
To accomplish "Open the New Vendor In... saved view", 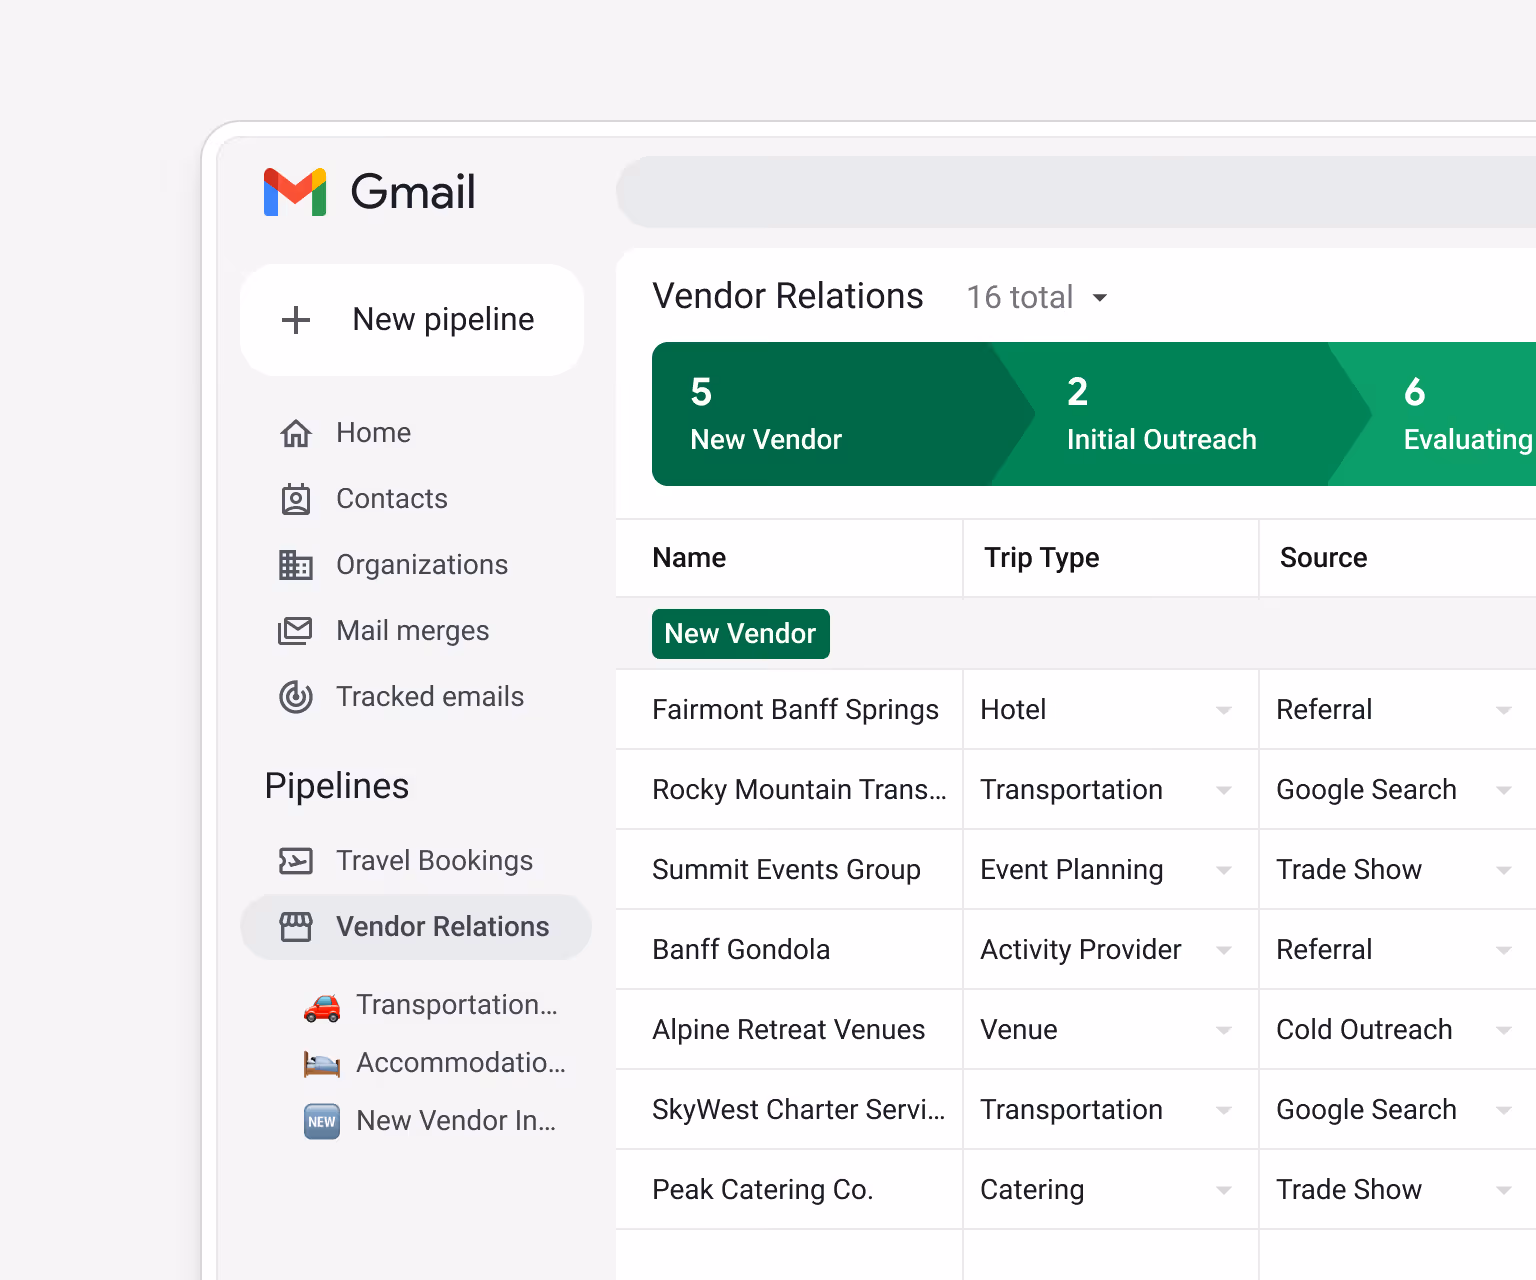I will (456, 1121).
